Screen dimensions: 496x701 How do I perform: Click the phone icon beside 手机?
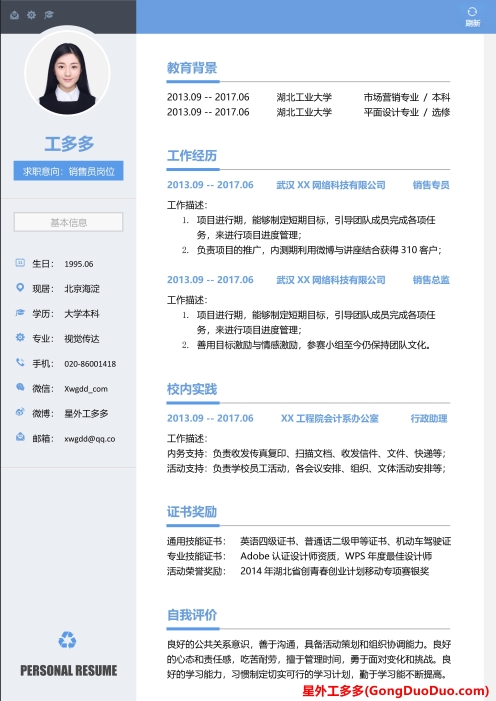click(20, 362)
